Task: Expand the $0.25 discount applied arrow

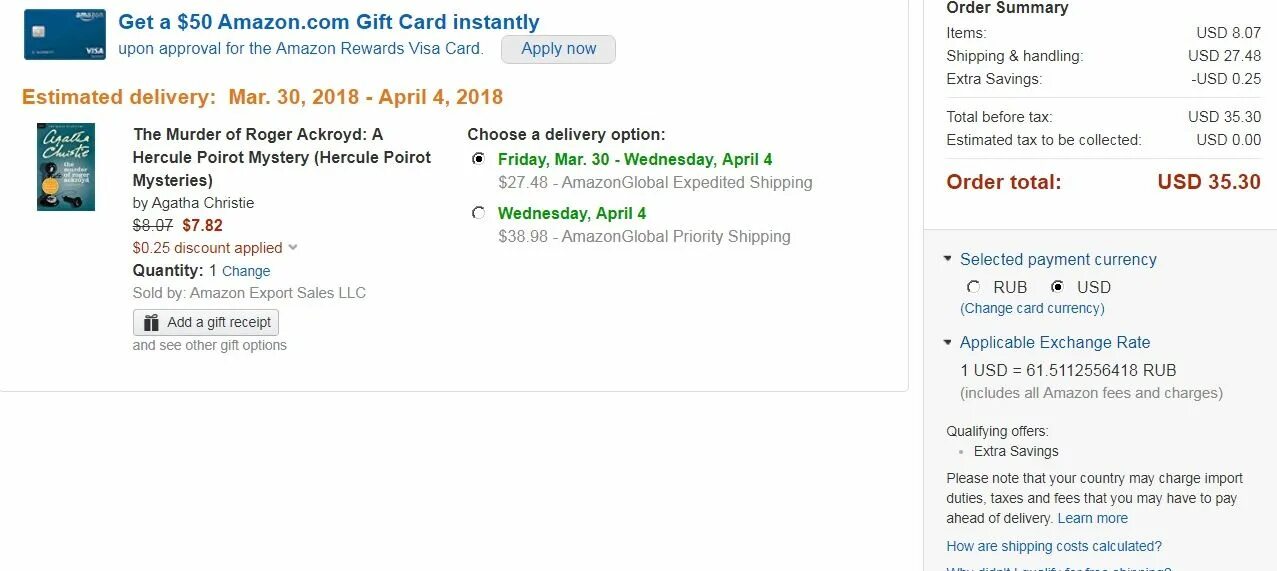Action: point(292,248)
